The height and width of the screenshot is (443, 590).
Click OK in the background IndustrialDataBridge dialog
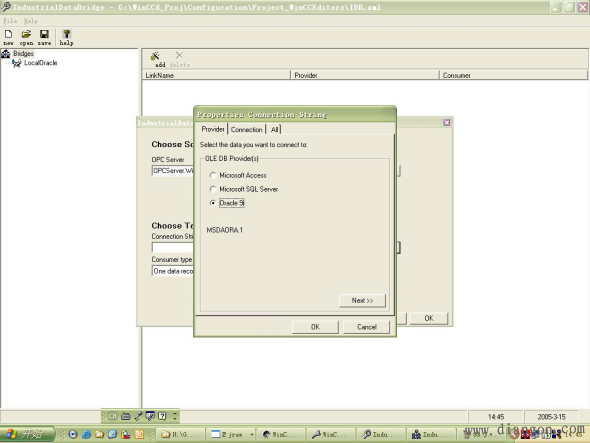pyautogui.click(x=429, y=318)
